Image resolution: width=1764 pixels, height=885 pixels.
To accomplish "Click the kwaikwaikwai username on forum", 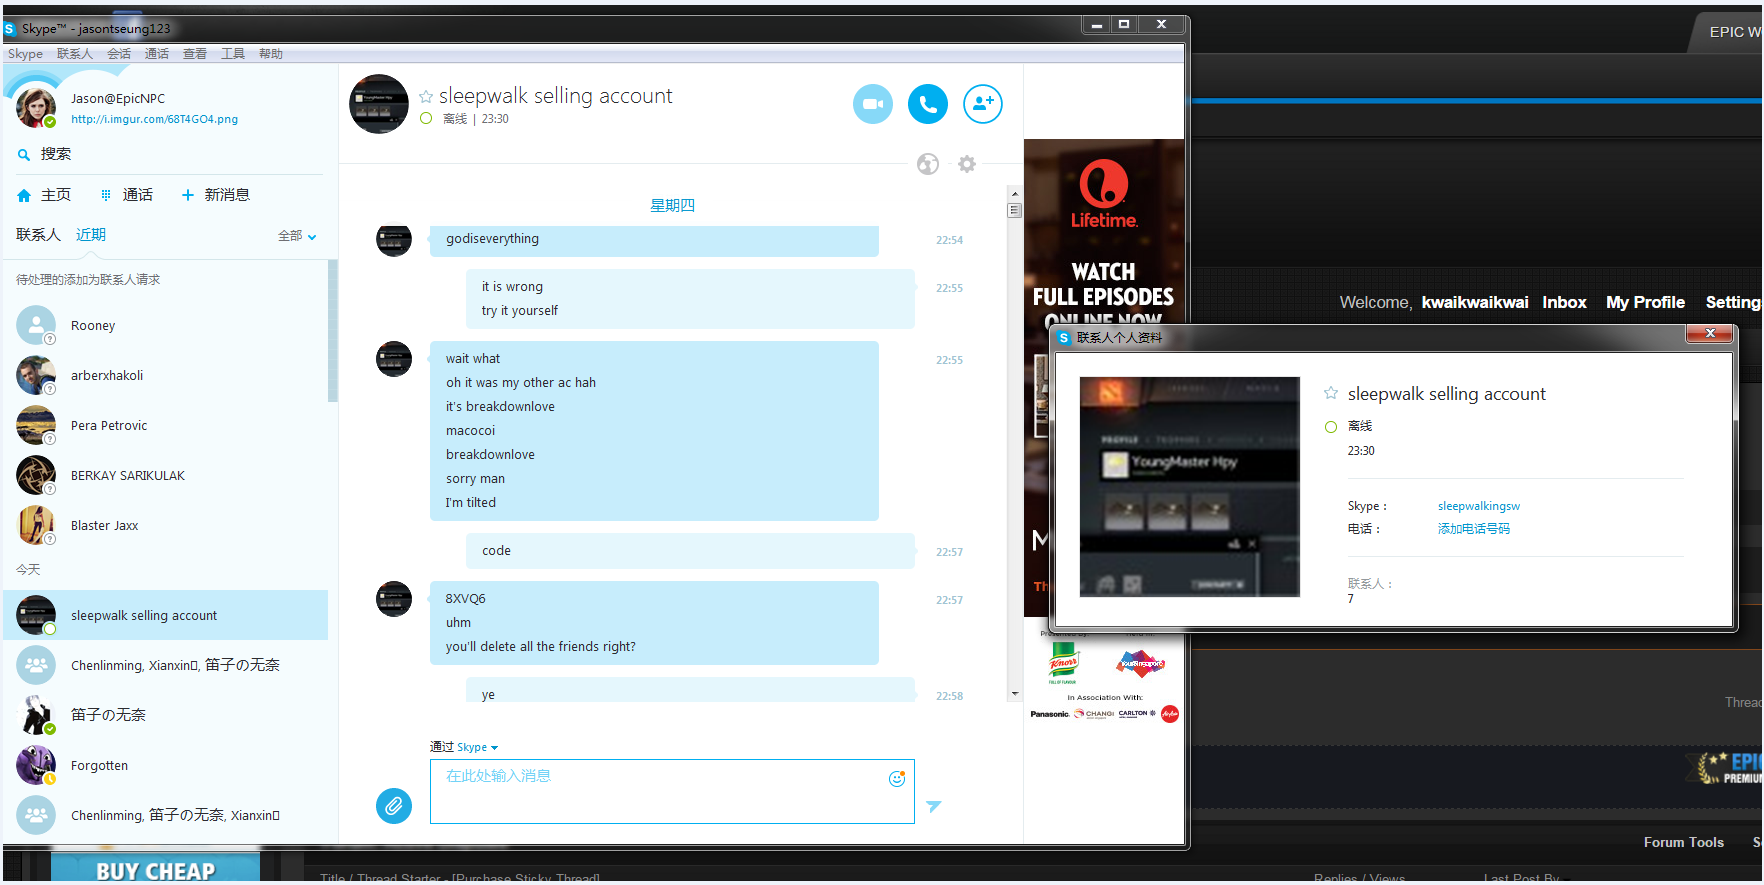I will pos(1475,302).
